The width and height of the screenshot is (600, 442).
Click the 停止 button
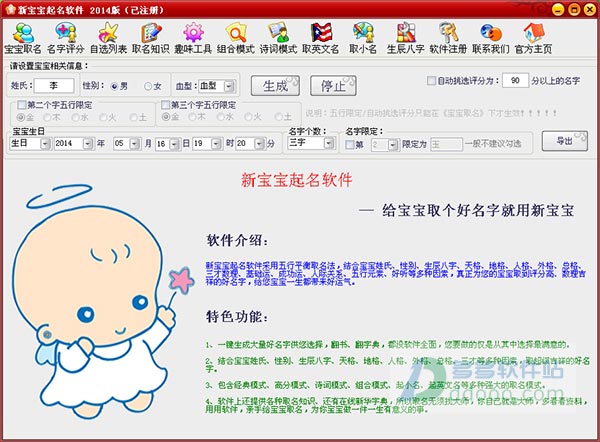(x=333, y=86)
